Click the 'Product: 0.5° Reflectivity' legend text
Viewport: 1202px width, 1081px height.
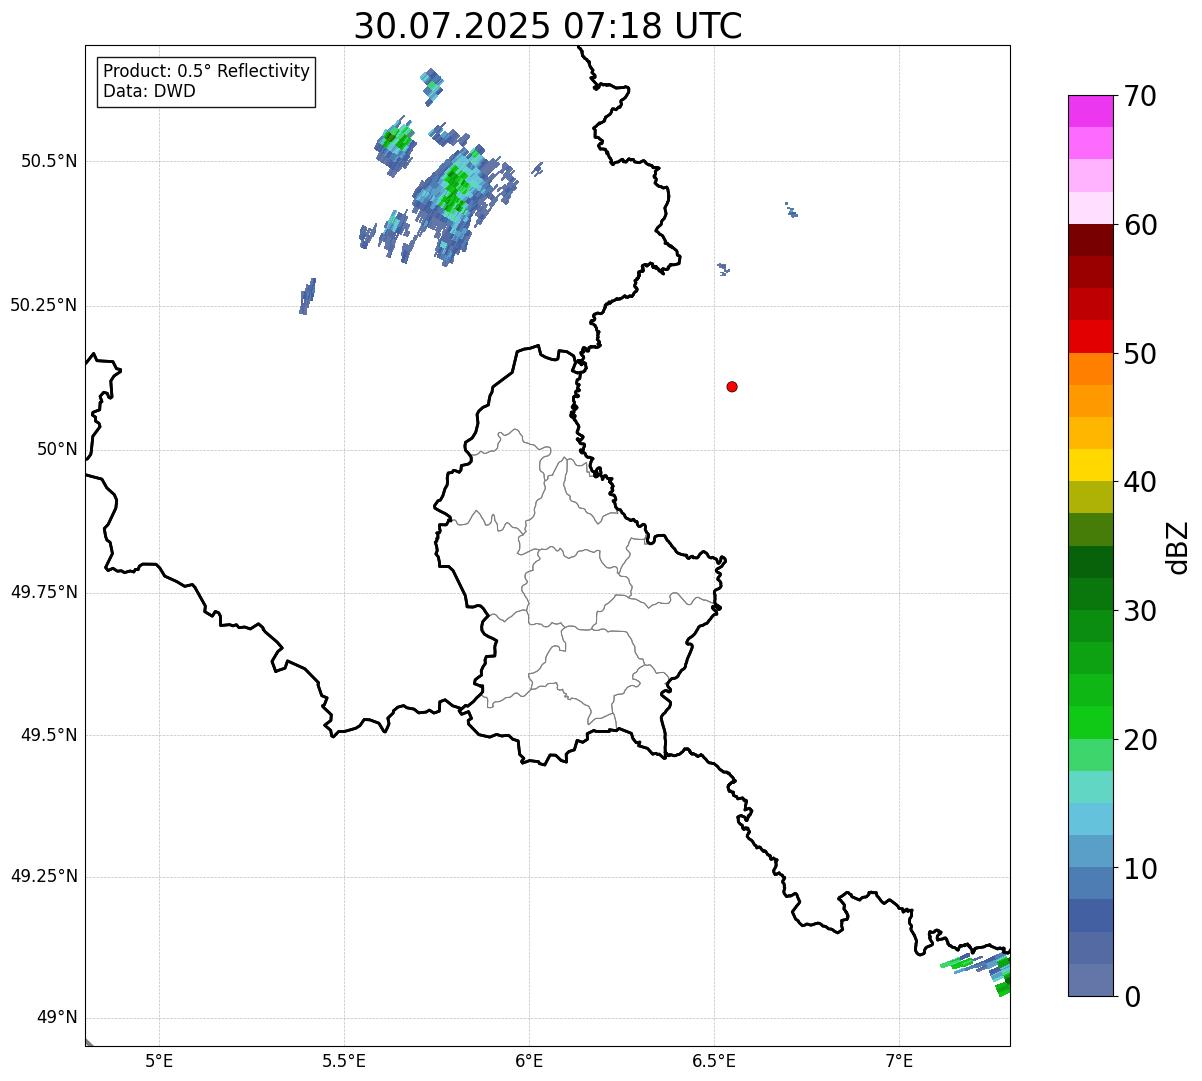coord(207,72)
